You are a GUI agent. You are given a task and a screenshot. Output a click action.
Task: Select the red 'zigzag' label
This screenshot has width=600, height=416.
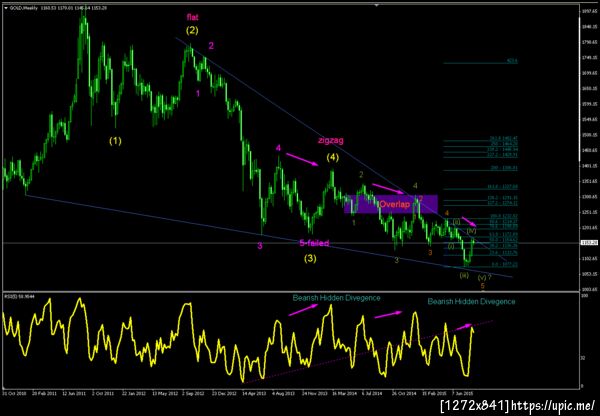pyautogui.click(x=331, y=140)
